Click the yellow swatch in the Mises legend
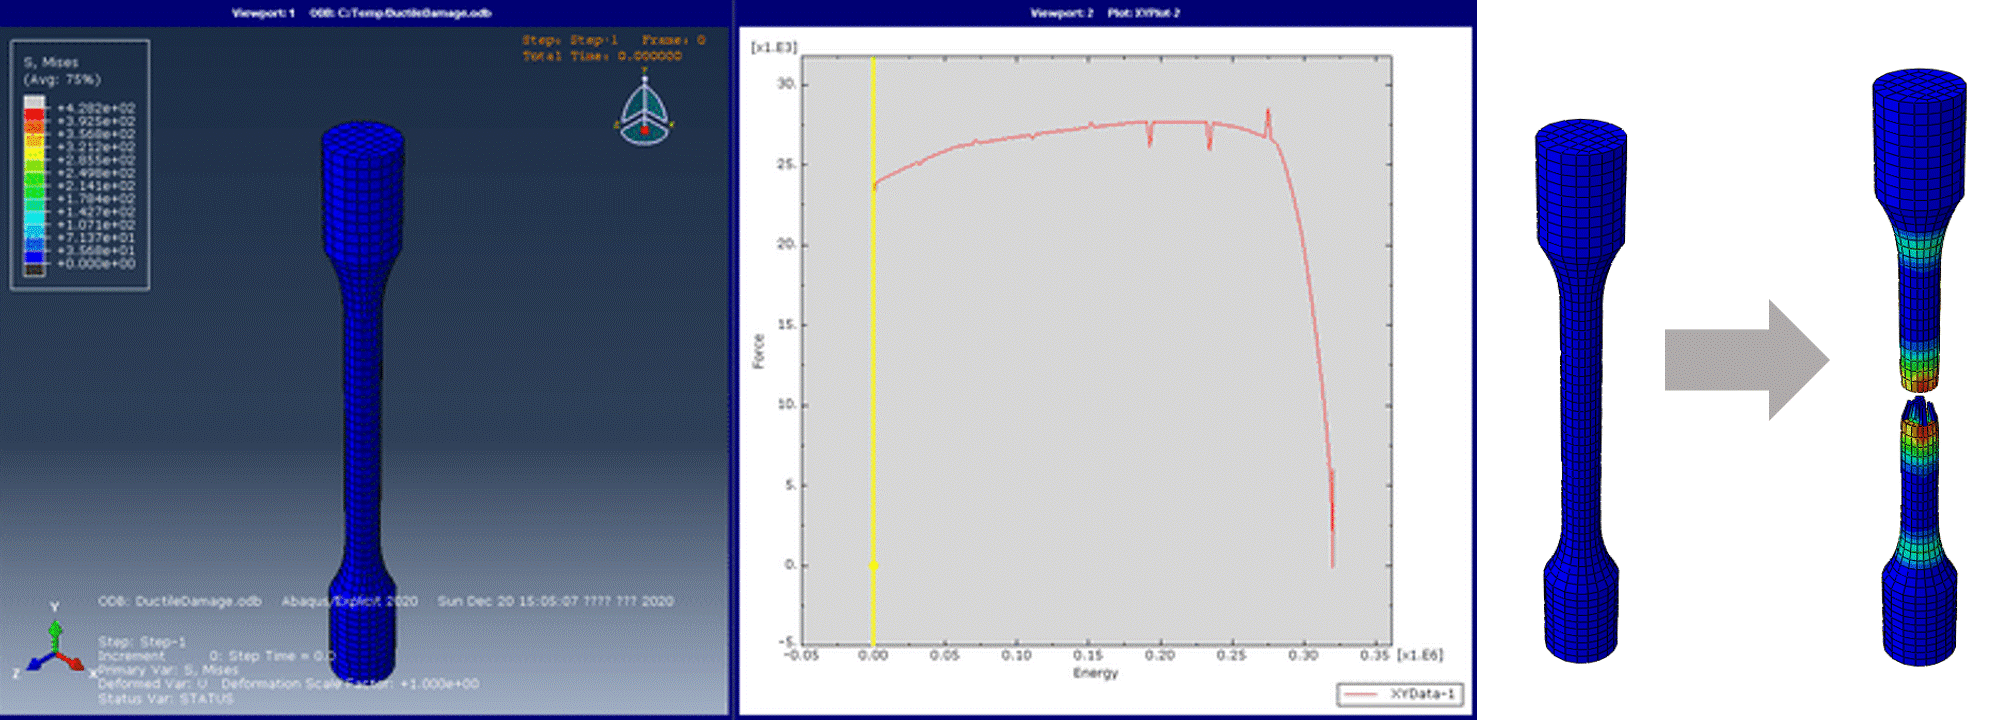 click(34, 153)
